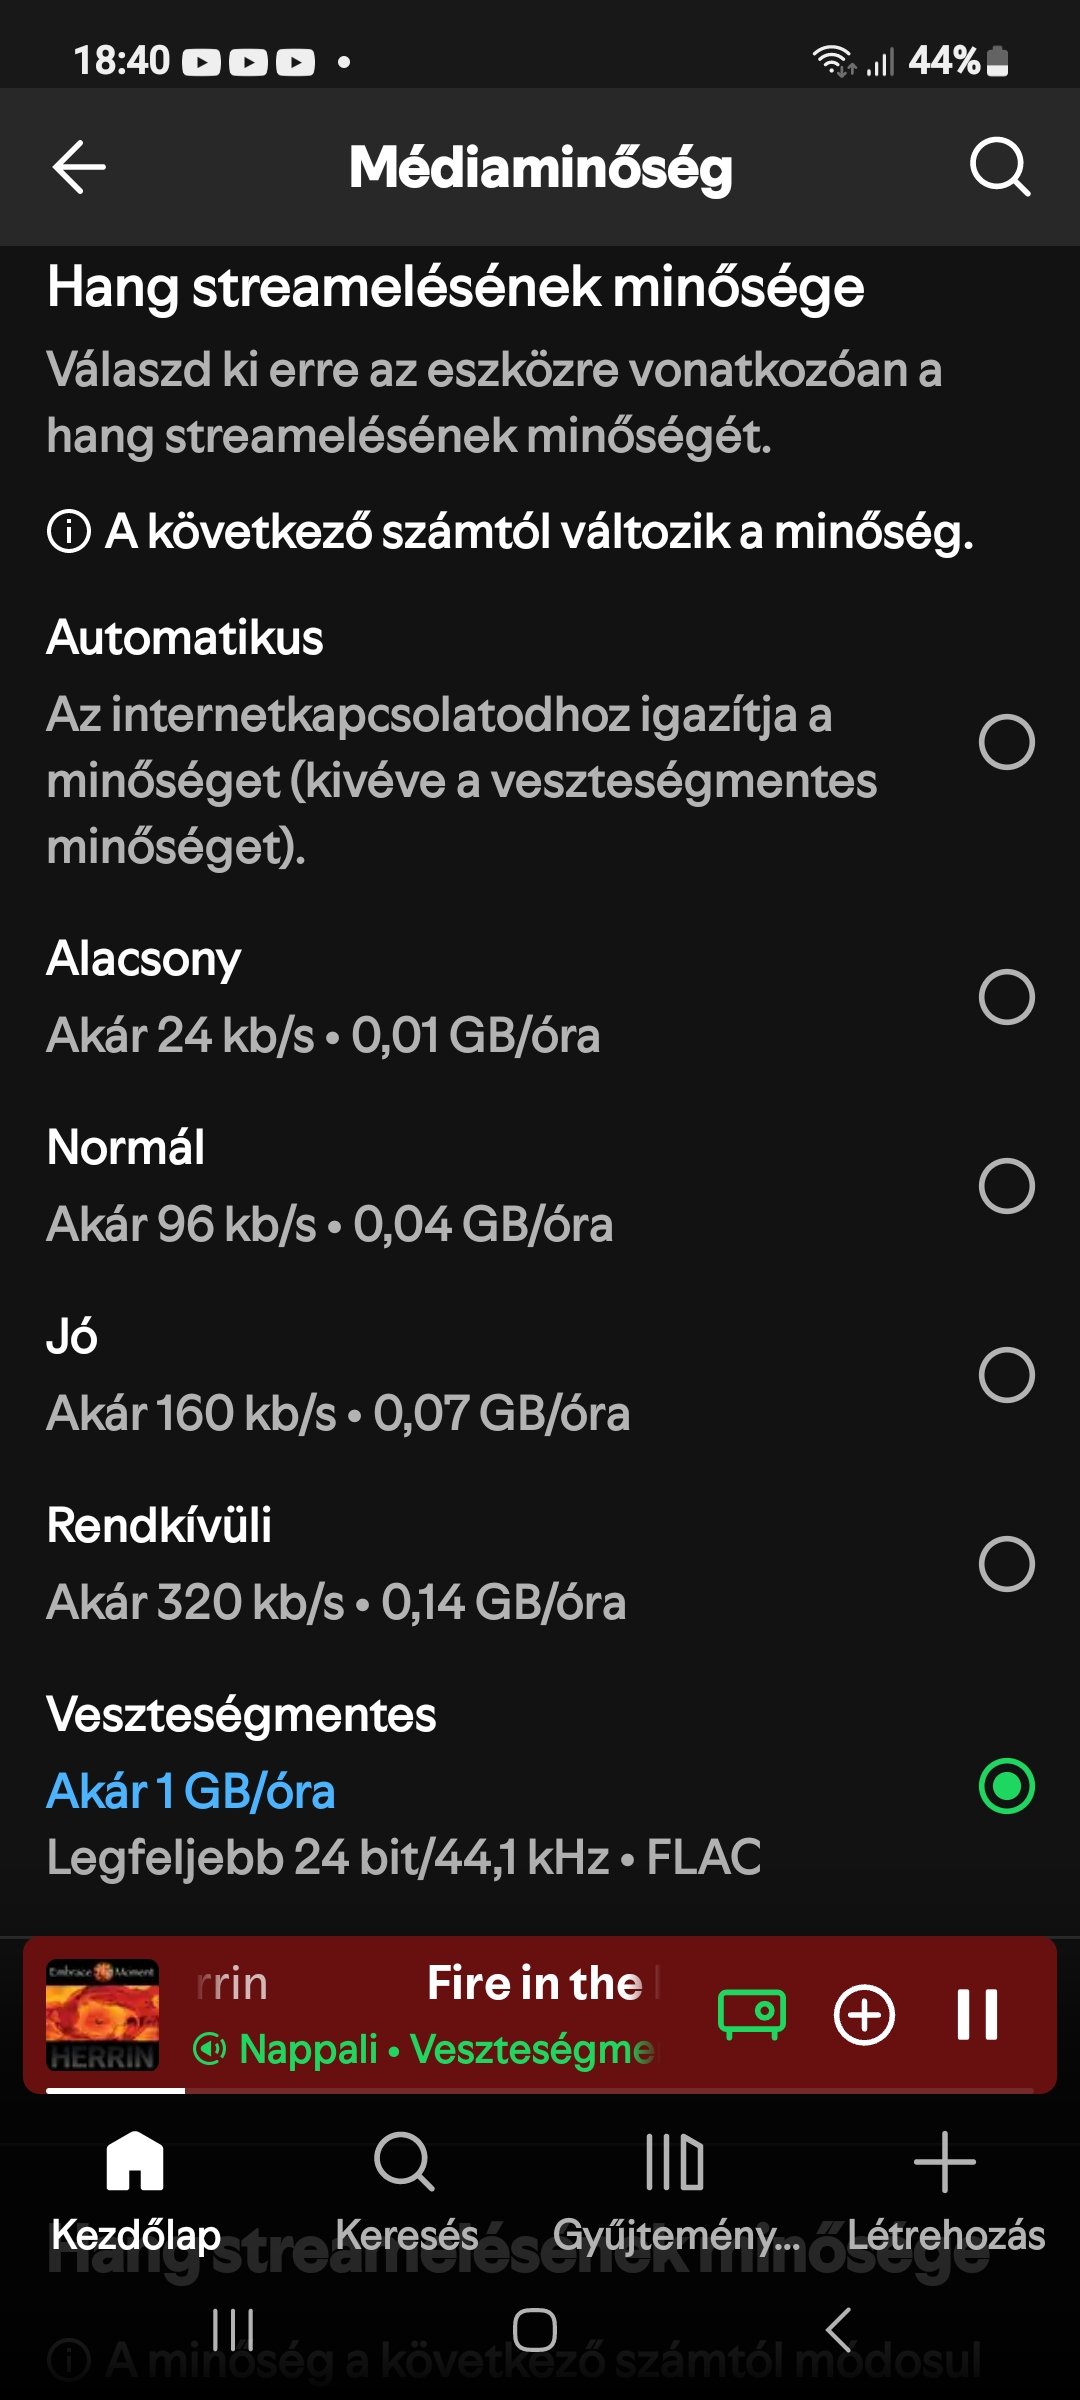Screen dimensions: 1080x2400
Task: Pause the currently playing track
Action: pos(977,2013)
